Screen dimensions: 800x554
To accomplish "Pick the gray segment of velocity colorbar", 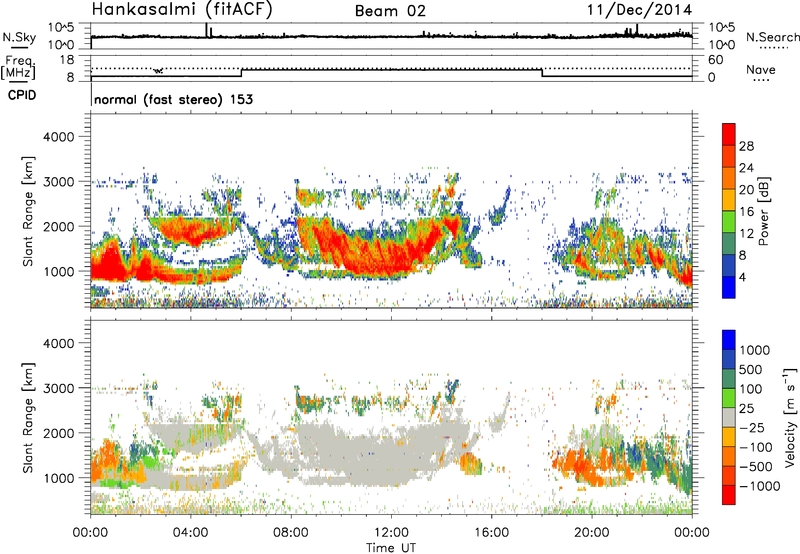I will click(x=729, y=417).
